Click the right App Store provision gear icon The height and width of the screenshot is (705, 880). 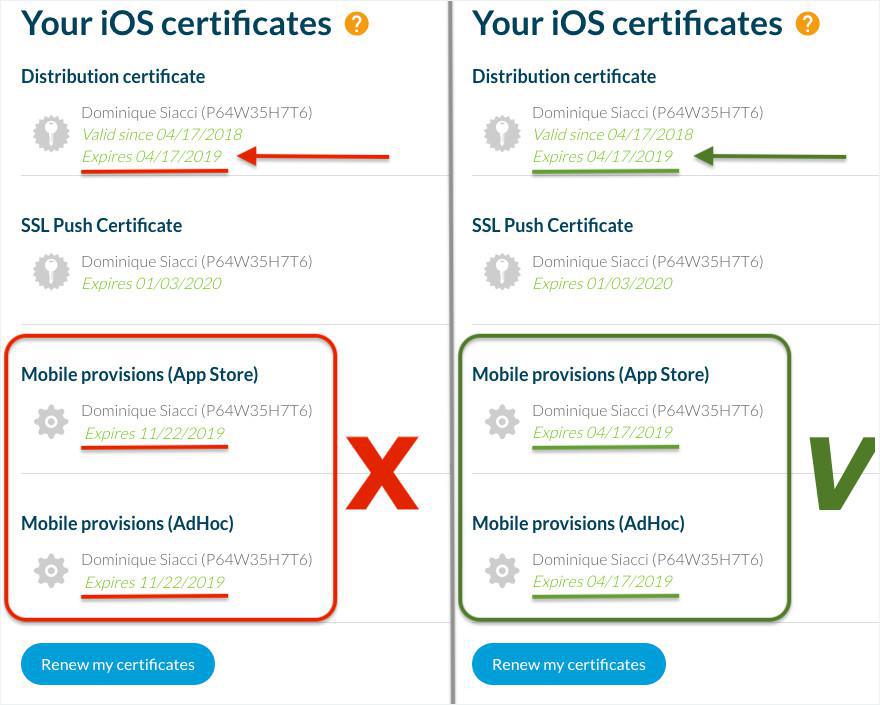pos(502,421)
